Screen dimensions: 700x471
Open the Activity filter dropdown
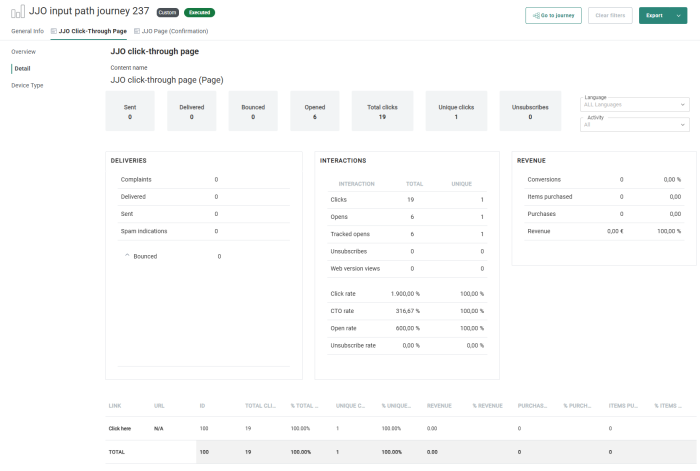point(635,124)
